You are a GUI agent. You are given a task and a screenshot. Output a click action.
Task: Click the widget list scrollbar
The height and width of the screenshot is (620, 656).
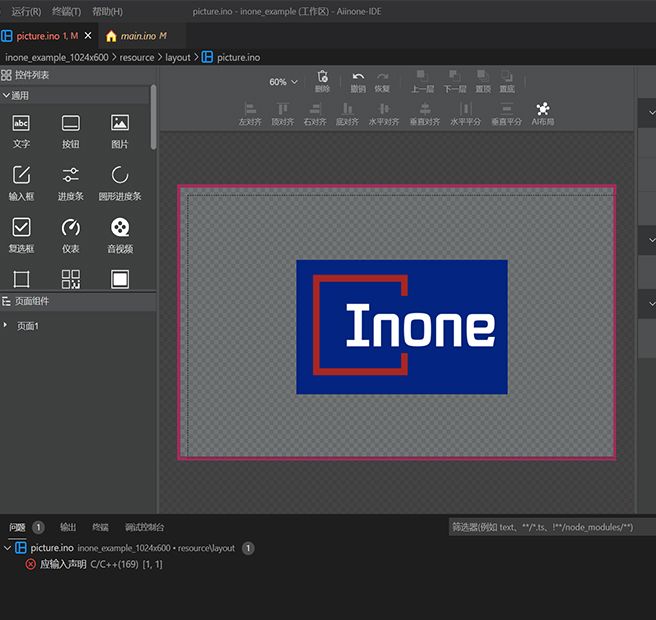[154, 117]
